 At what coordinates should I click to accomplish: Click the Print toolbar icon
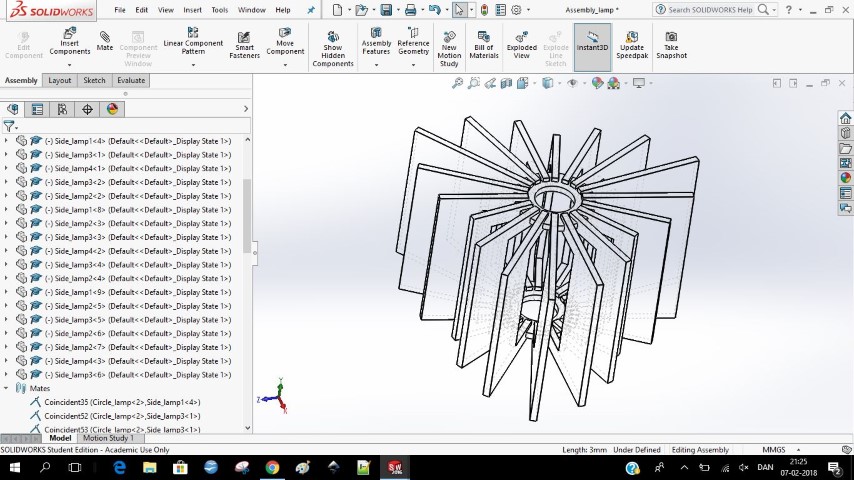[410, 10]
